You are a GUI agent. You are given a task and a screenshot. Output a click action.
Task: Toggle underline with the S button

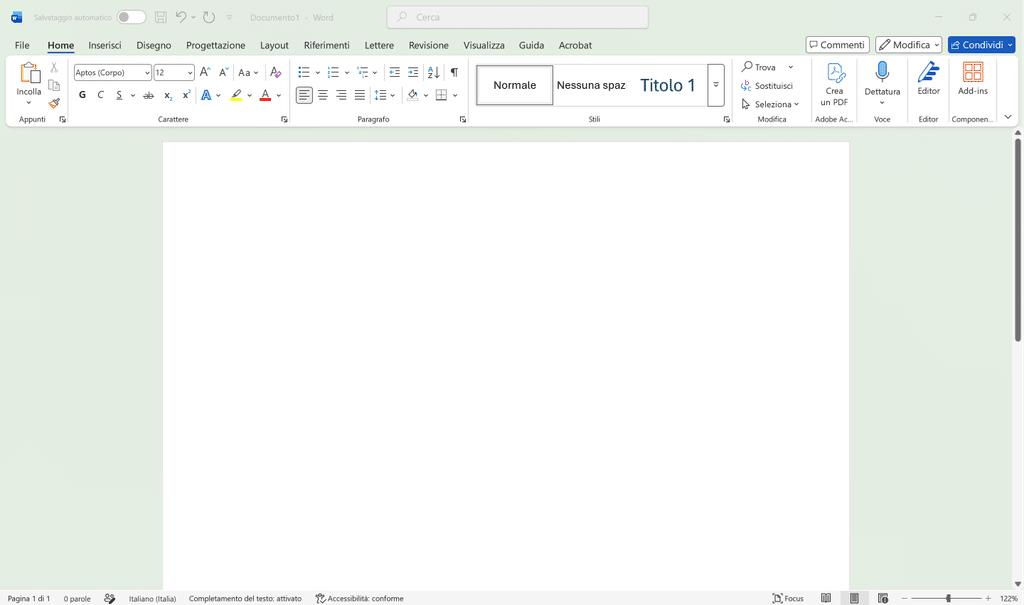[119, 95]
